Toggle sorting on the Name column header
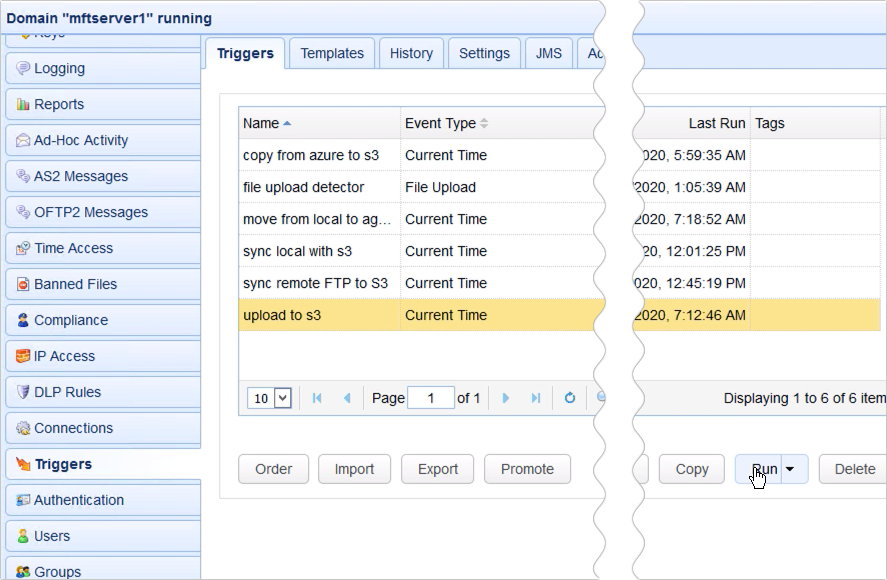The width and height of the screenshot is (887, 580). coord(265,122)
